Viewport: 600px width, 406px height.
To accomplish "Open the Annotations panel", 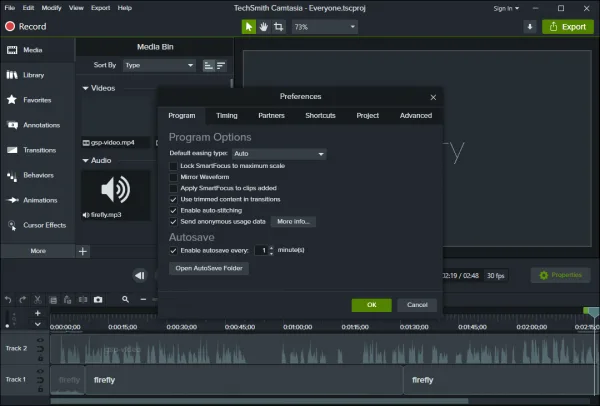I will [x=37, y=125].
